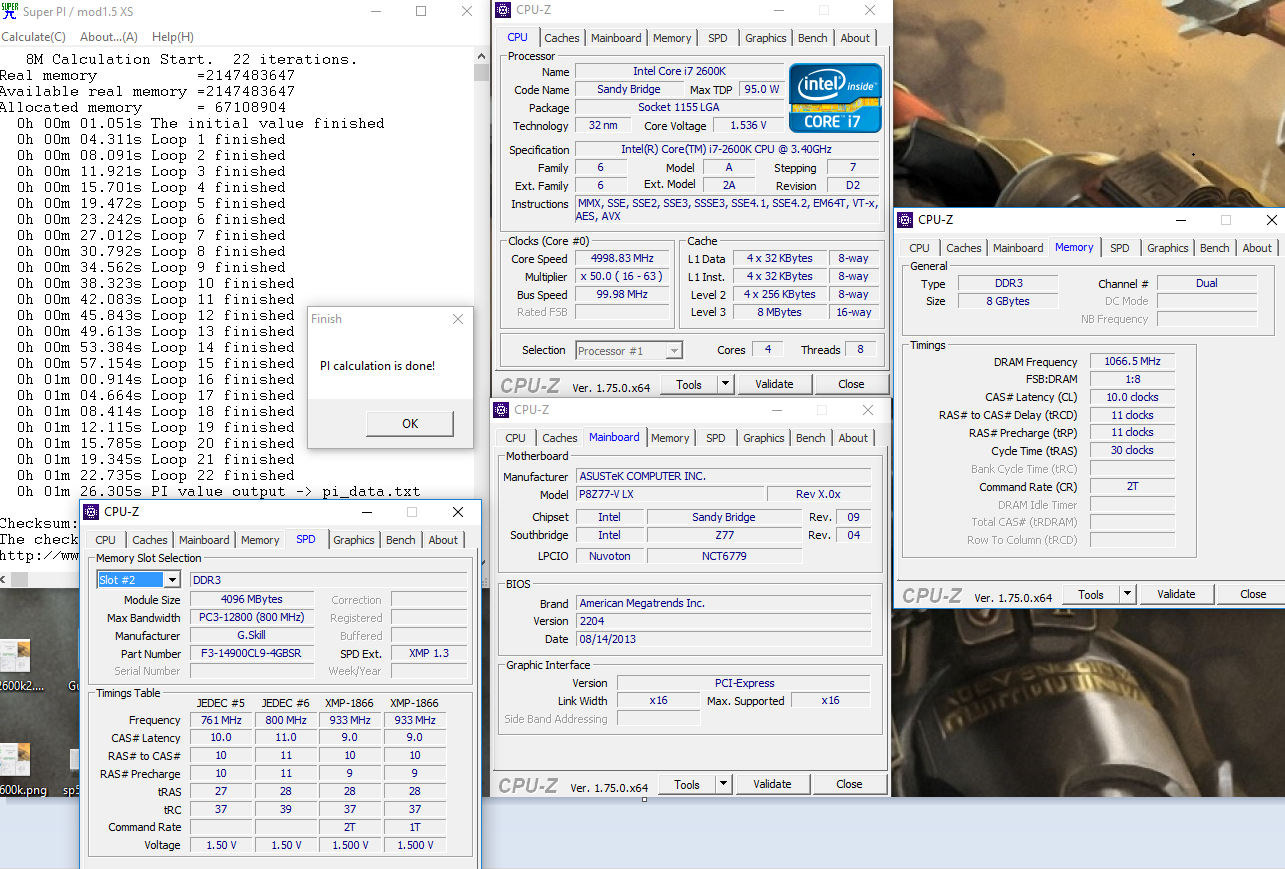This screenshot has height=869, width=1285.
Task: Click CPU-Z icon in CPU window title bar
Action: tap(503, 10)
